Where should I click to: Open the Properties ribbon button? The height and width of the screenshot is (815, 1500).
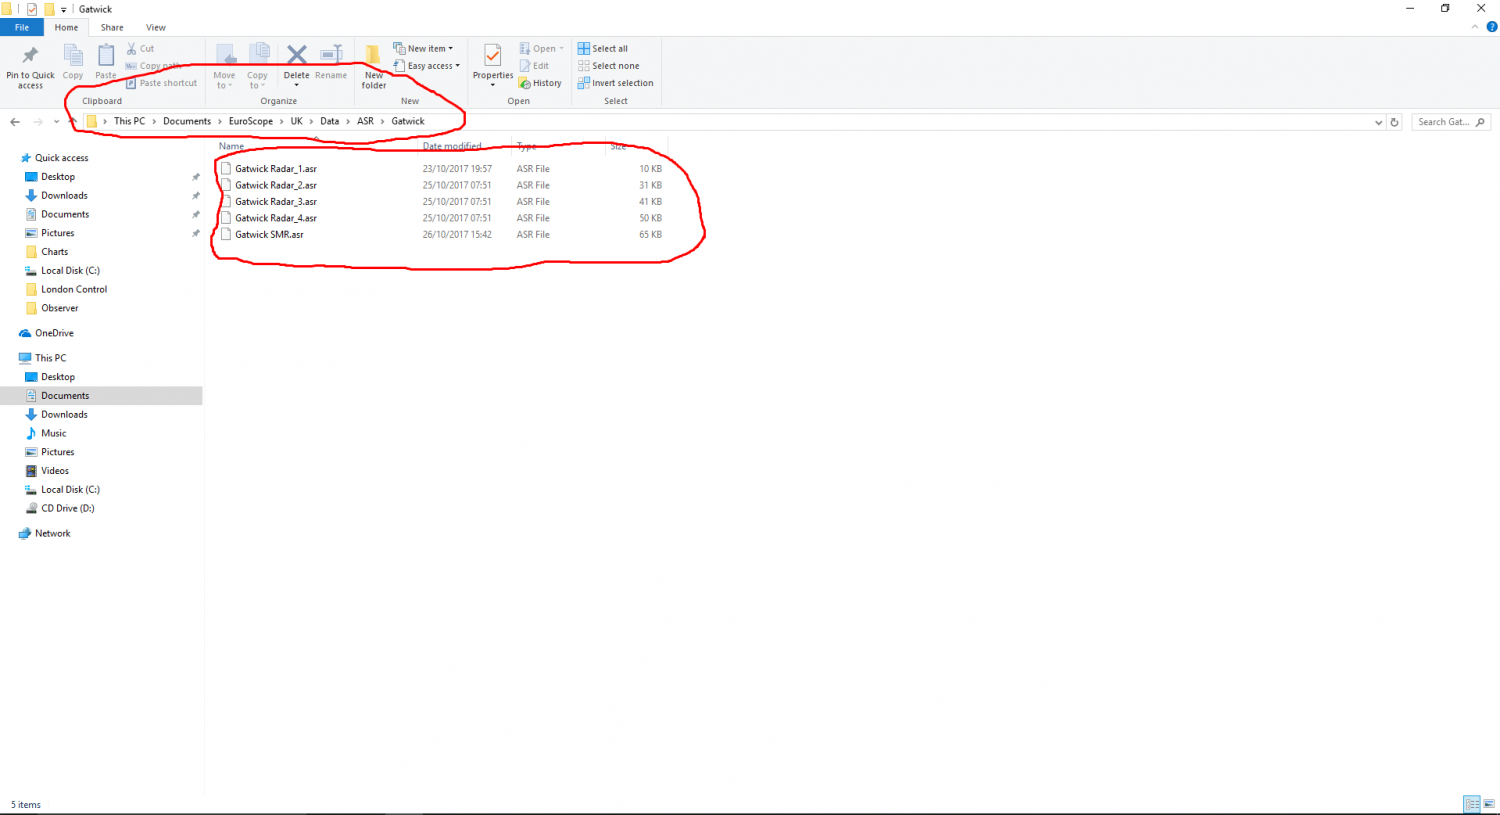coord(492,56)
